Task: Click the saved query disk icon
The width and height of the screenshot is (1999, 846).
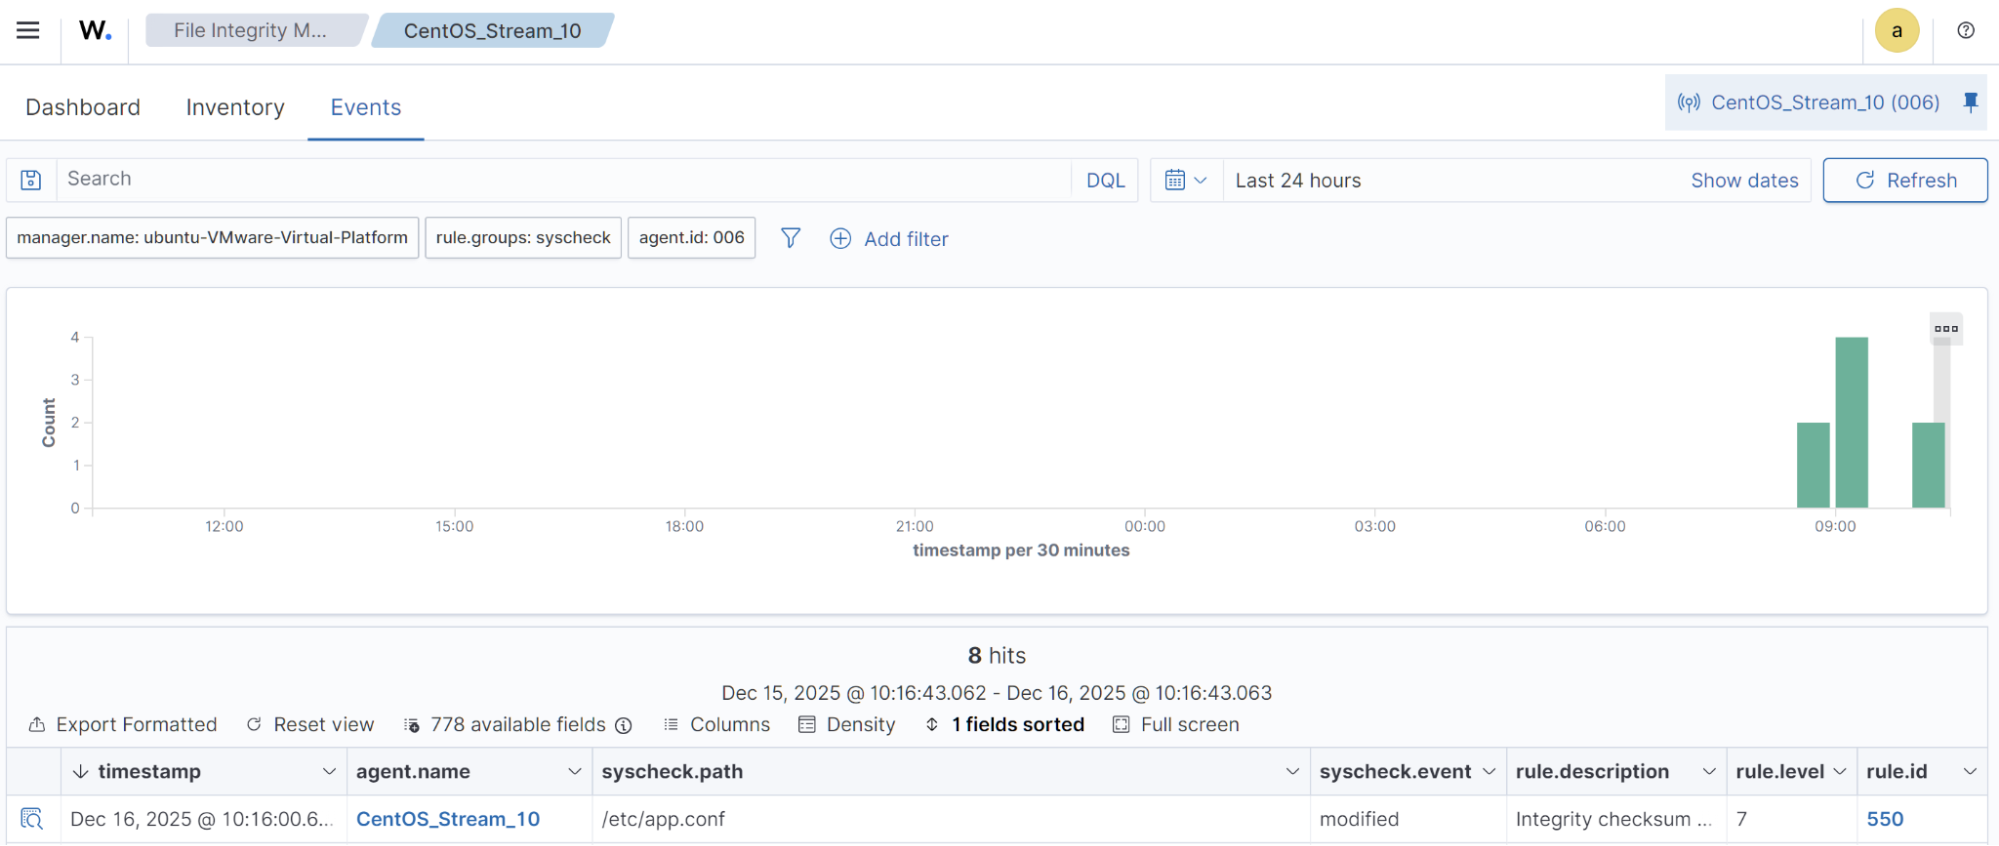Action: tap(31, 180)
